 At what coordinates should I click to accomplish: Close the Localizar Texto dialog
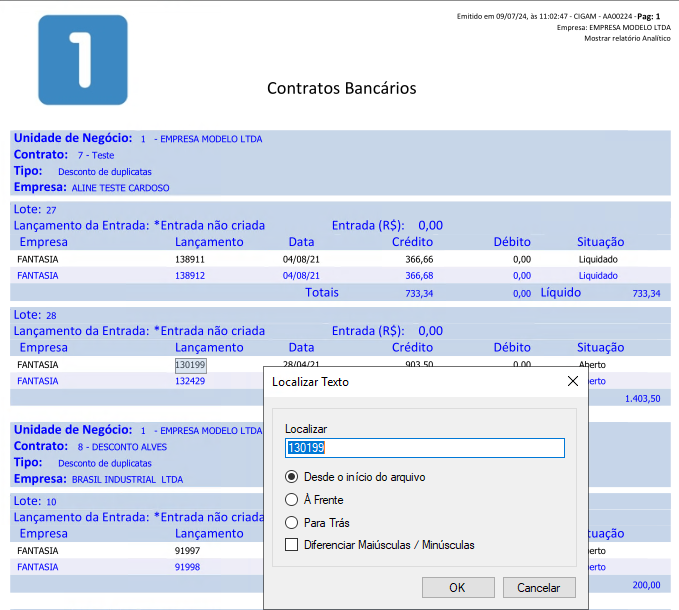pyautogui.click(x=572, y=381)
